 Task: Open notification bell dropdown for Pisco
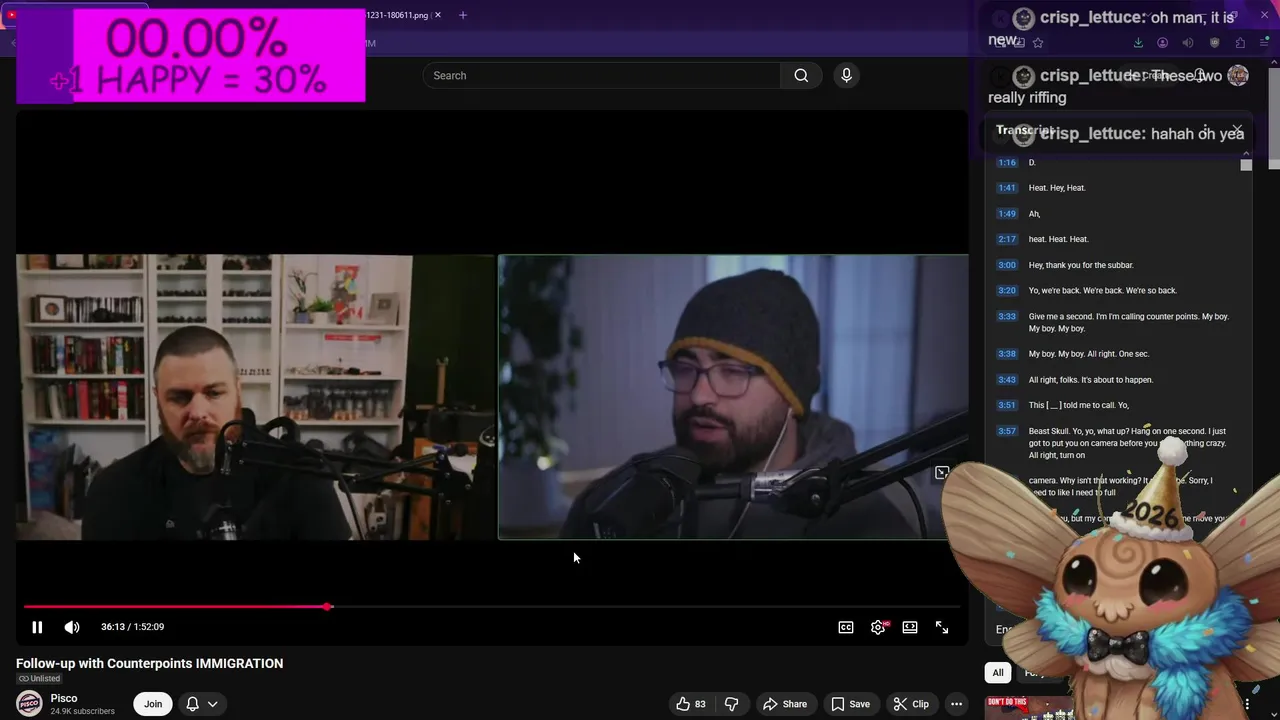click(x=201, y=704)
